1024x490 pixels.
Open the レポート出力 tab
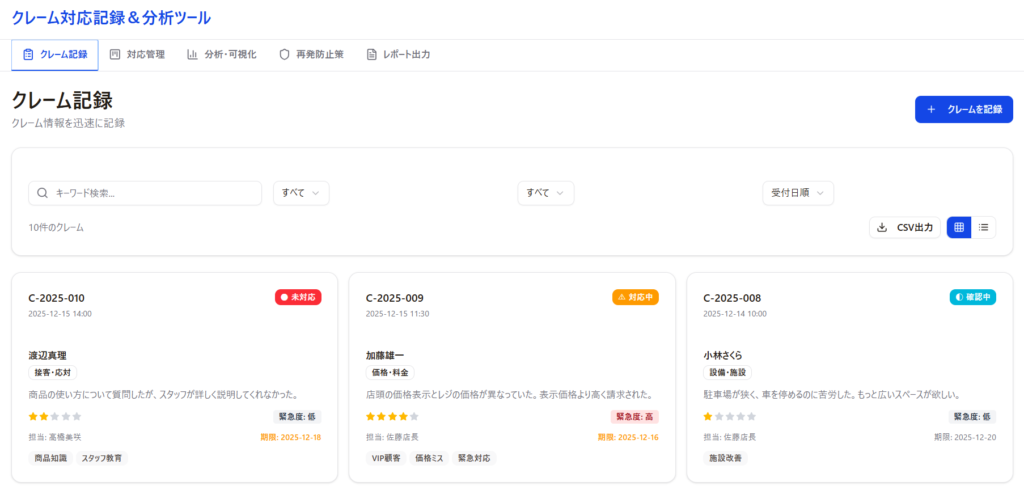[x=398, y=55]
